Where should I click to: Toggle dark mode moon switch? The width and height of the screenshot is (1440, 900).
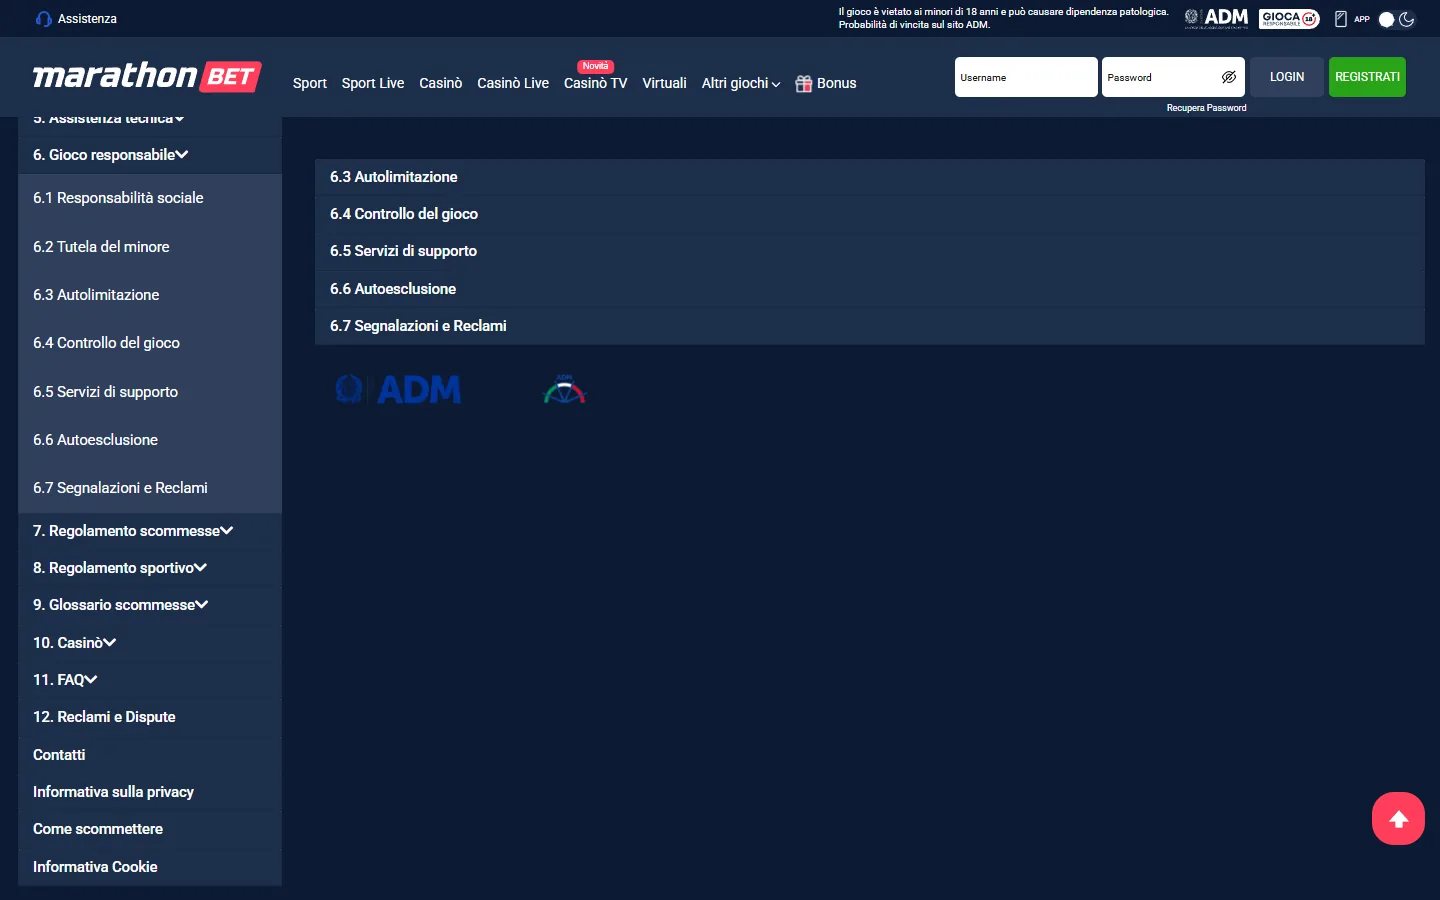(x=1396, y=19)
